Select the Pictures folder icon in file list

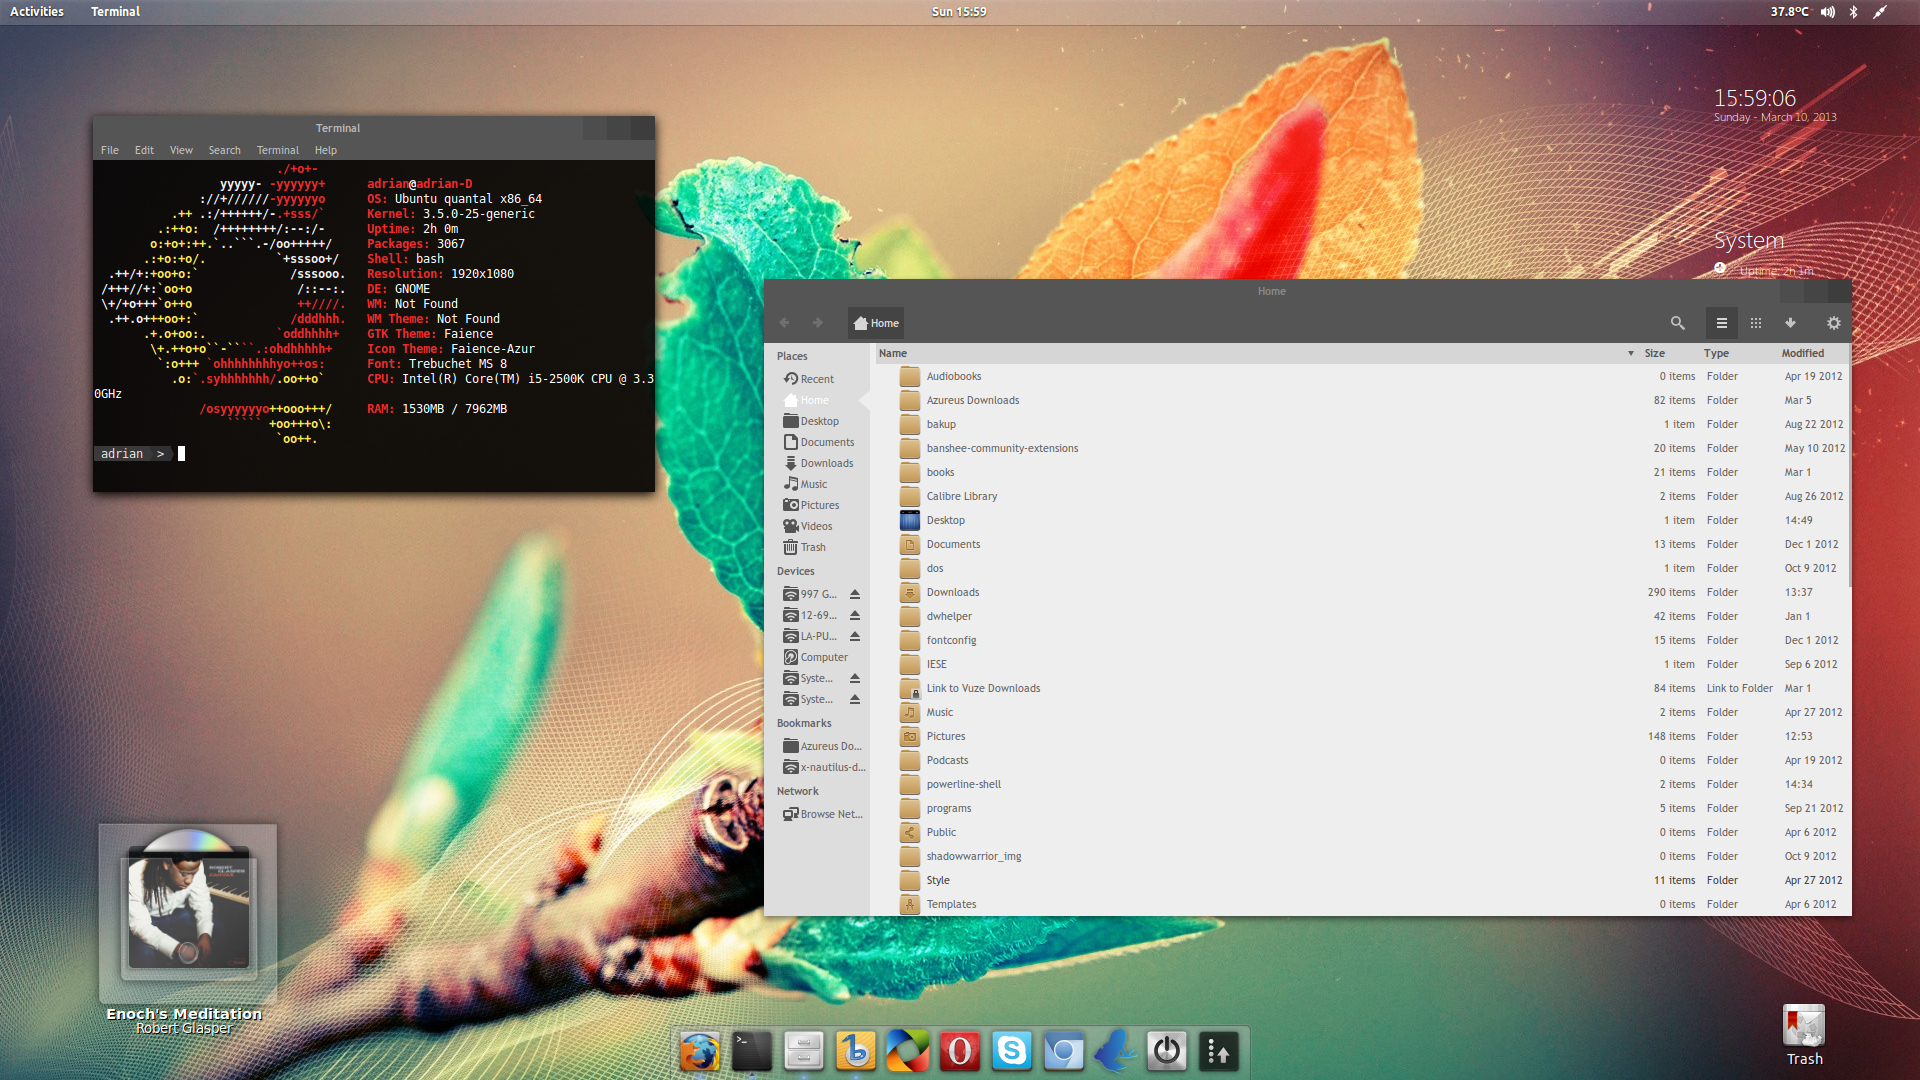click(909, 736)
